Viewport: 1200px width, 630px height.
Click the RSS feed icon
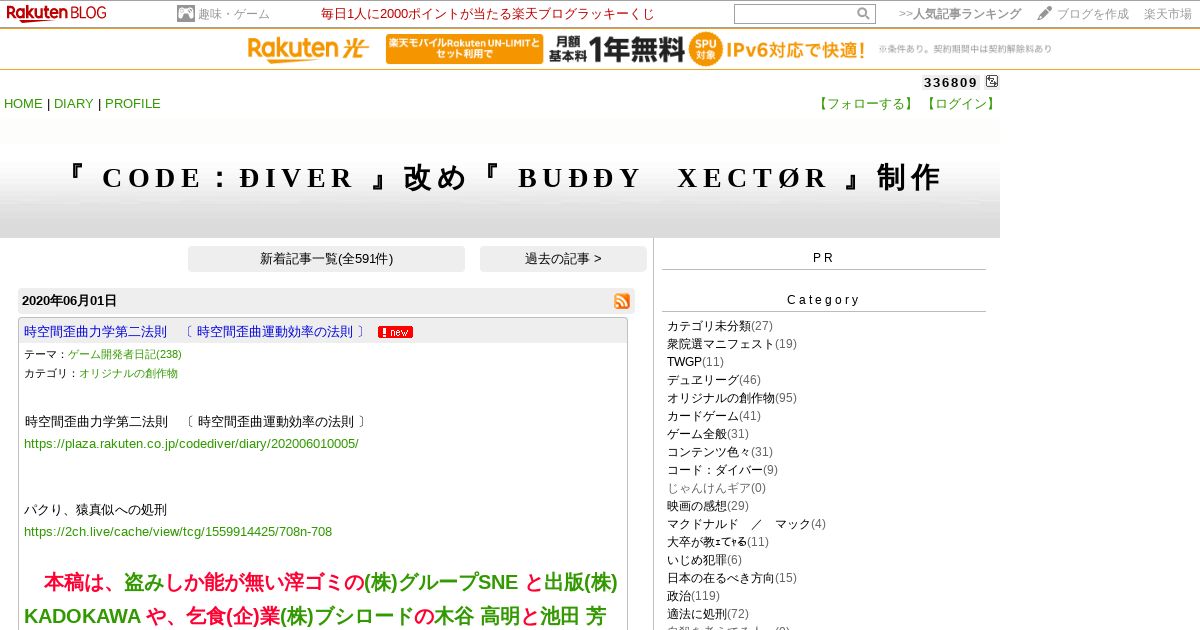coord(622,301)
